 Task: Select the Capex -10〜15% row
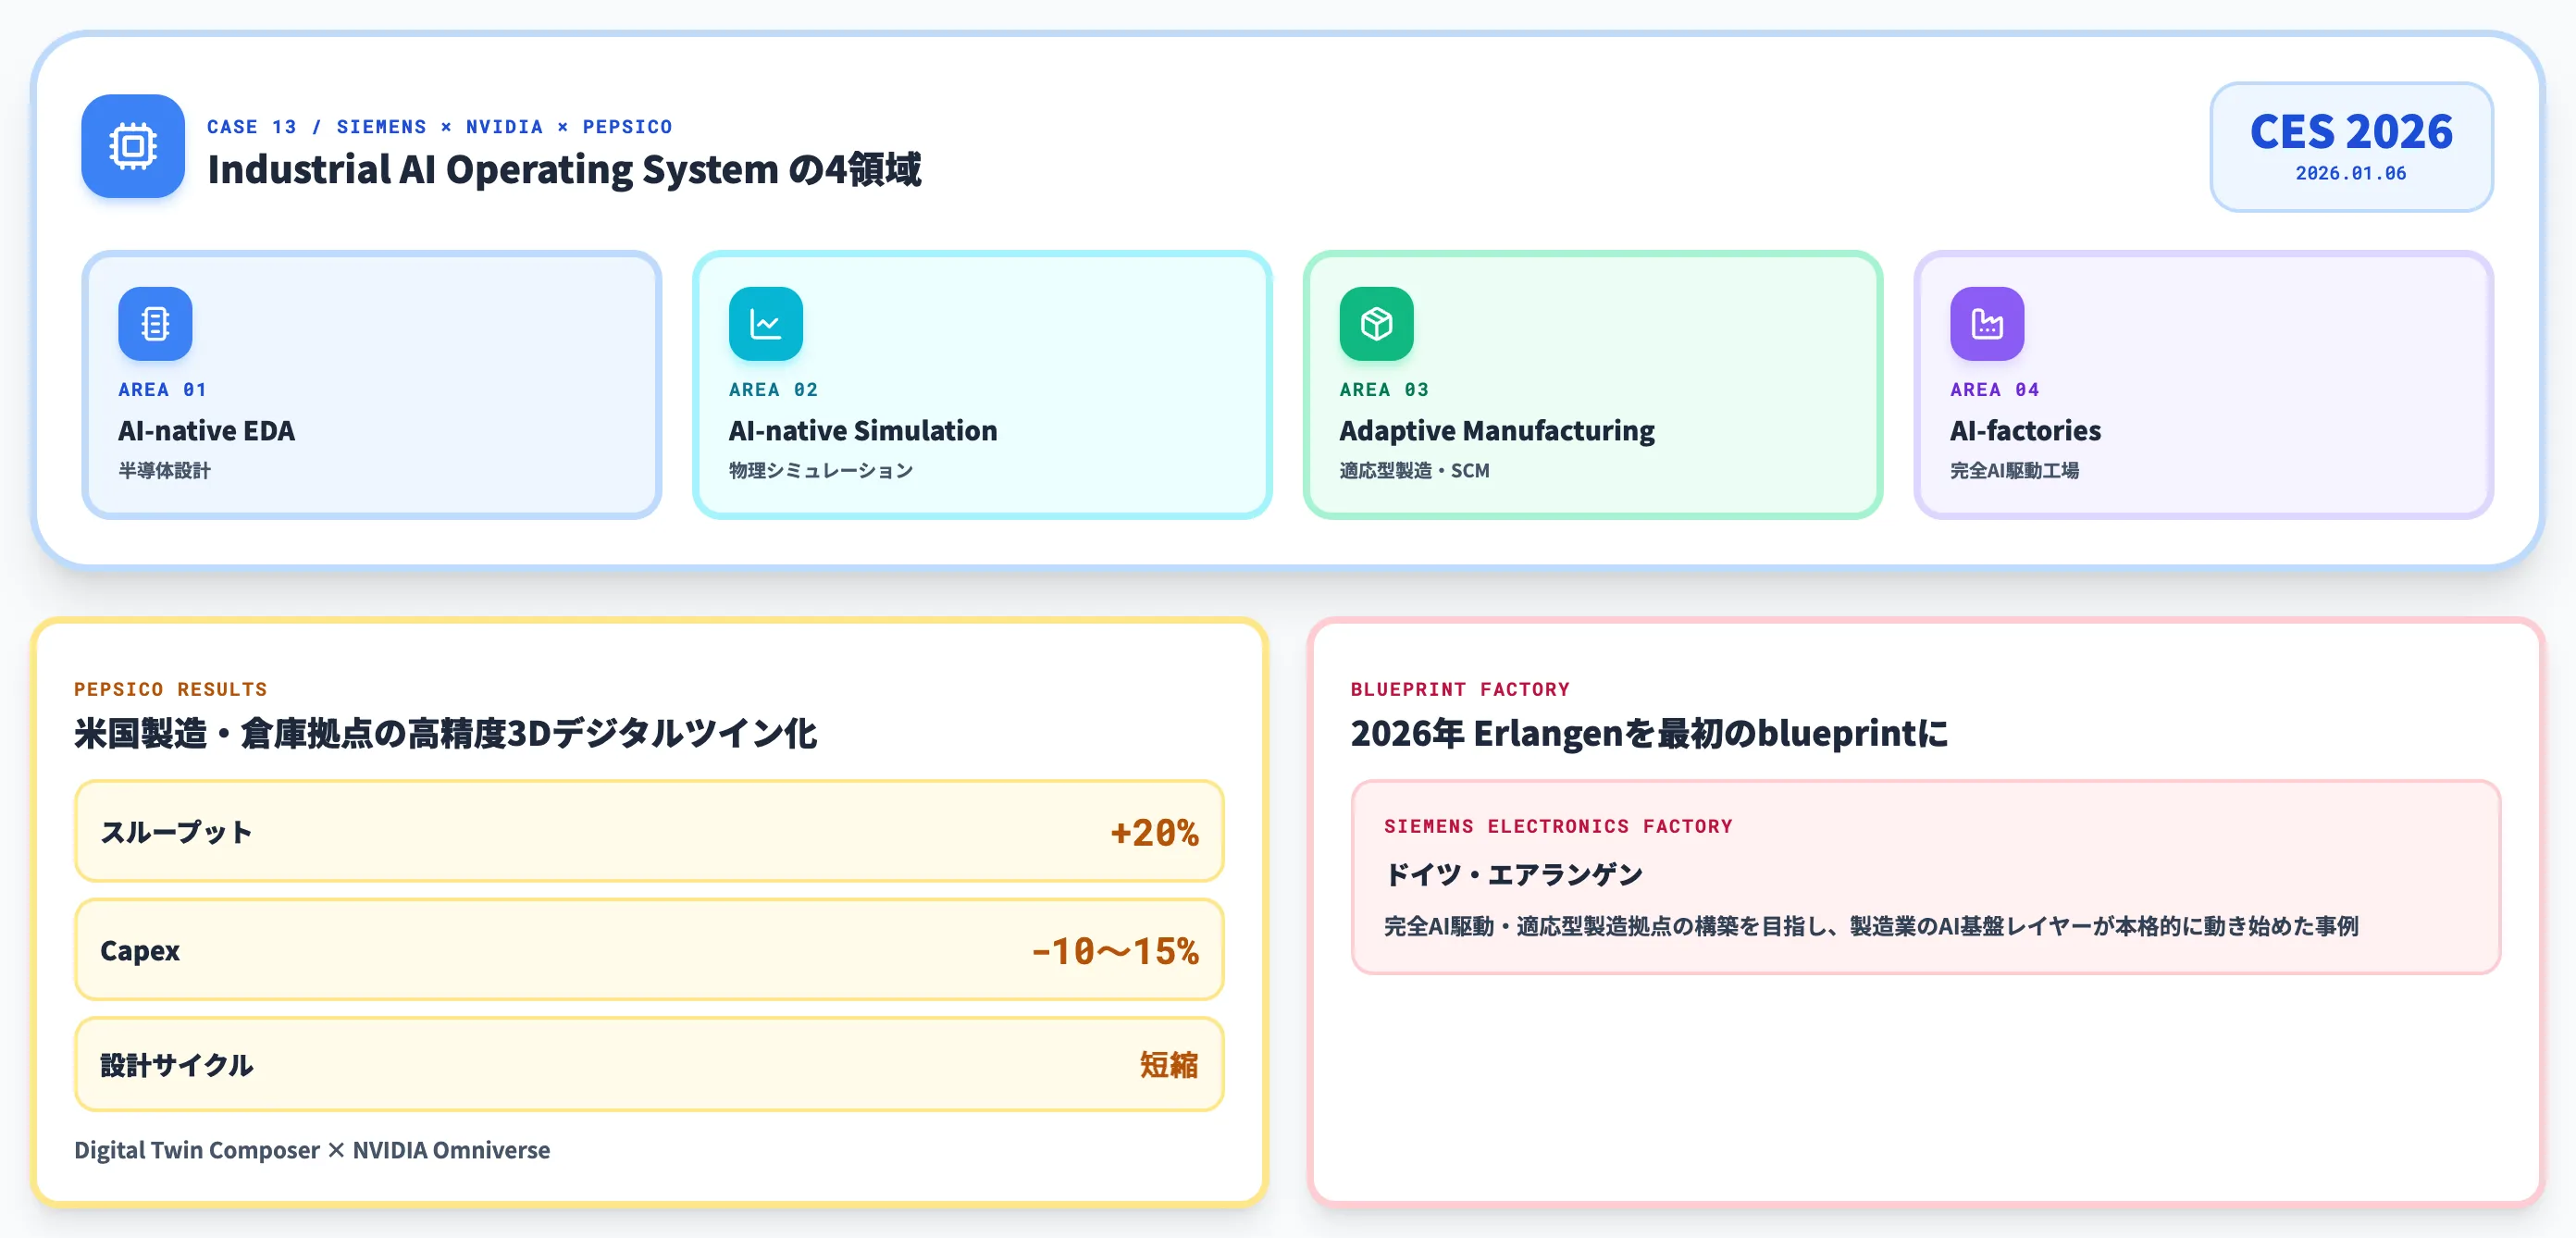coord(649,949)
